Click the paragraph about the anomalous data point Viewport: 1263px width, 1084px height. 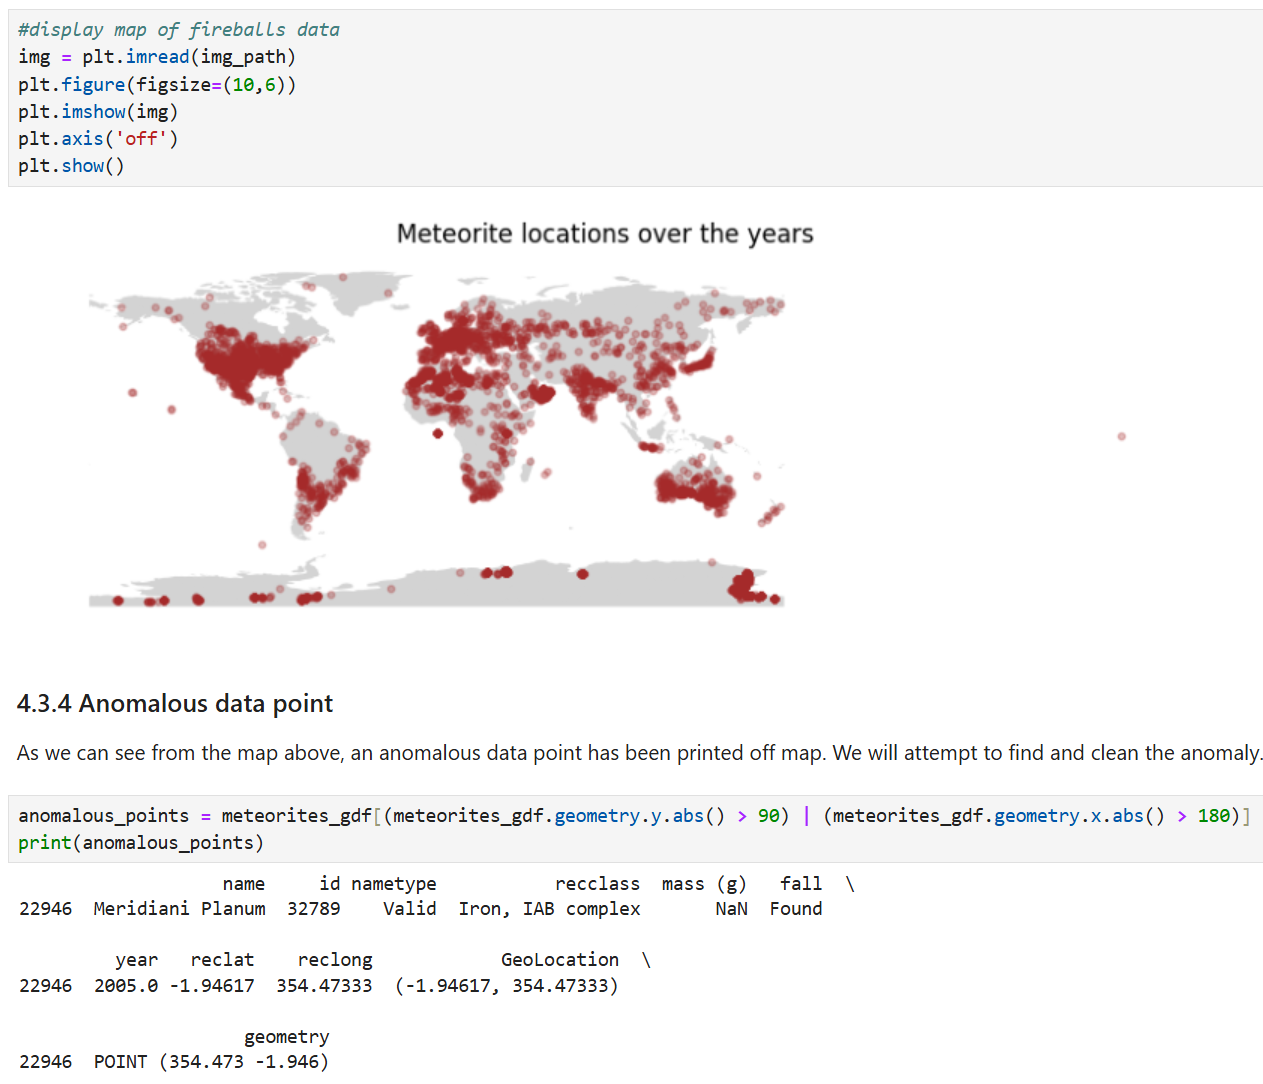pyautogui.click(x=640, y=753)
